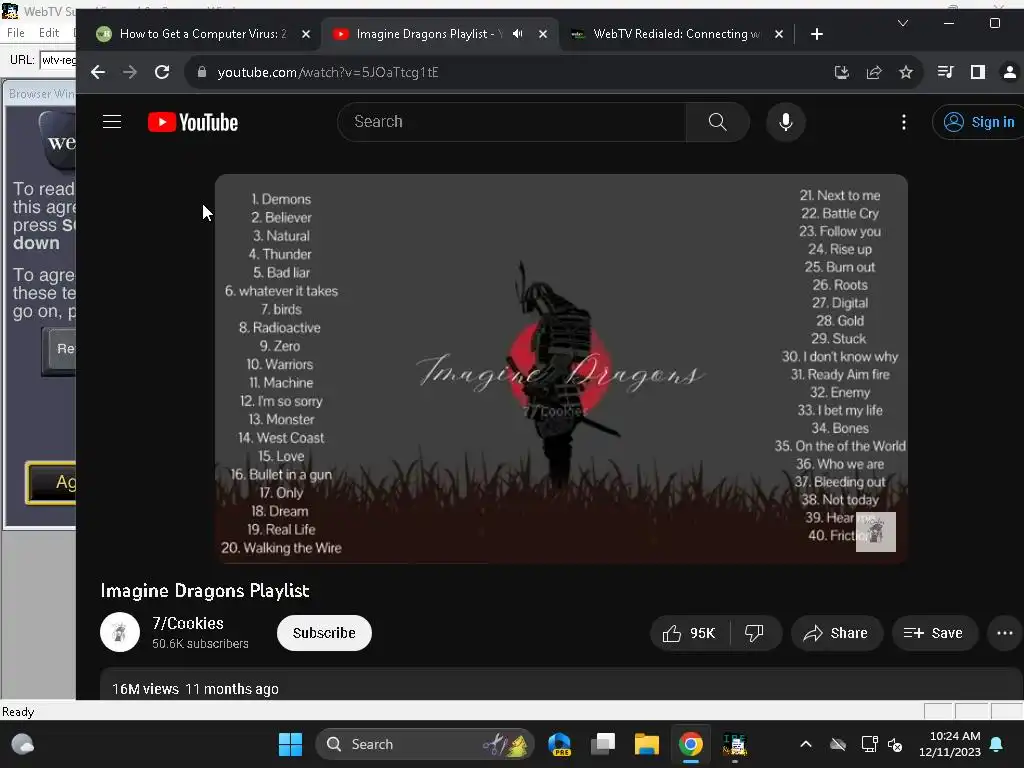
Task: Select the youtube.com address bar URL
Action: coord(328,72)
